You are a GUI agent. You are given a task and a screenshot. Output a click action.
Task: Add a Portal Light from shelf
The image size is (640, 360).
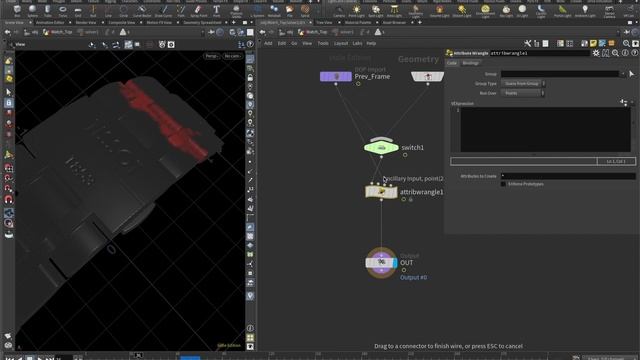(562, 11)
